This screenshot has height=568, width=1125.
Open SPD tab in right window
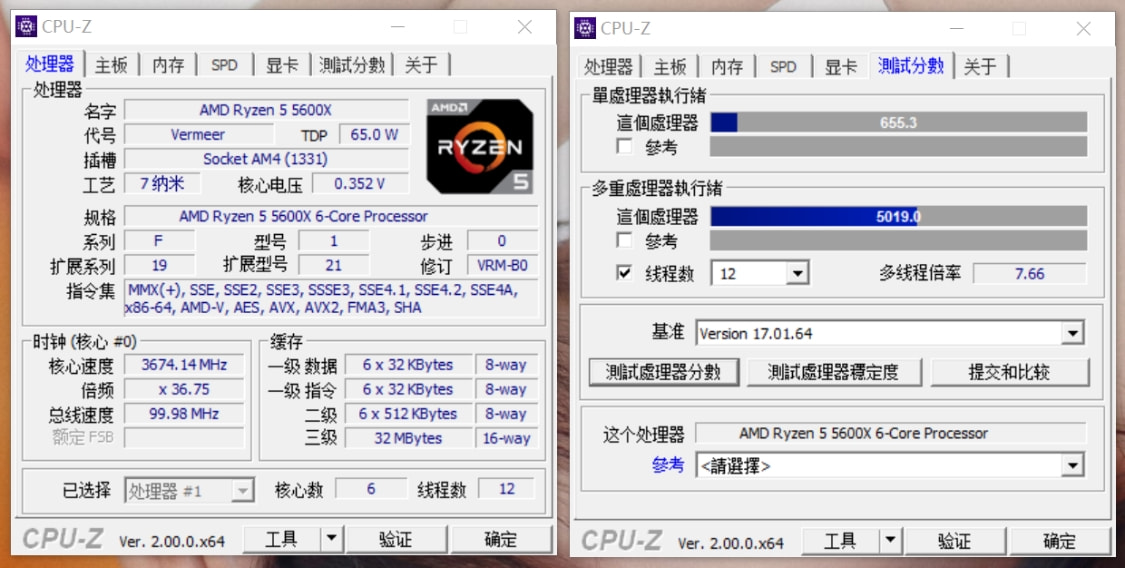783,67
